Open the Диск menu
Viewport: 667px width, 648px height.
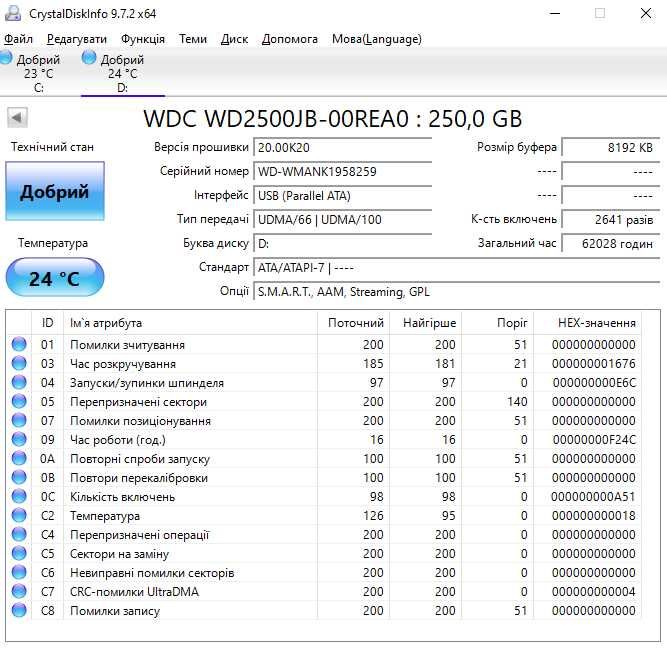tap(234, 39)
